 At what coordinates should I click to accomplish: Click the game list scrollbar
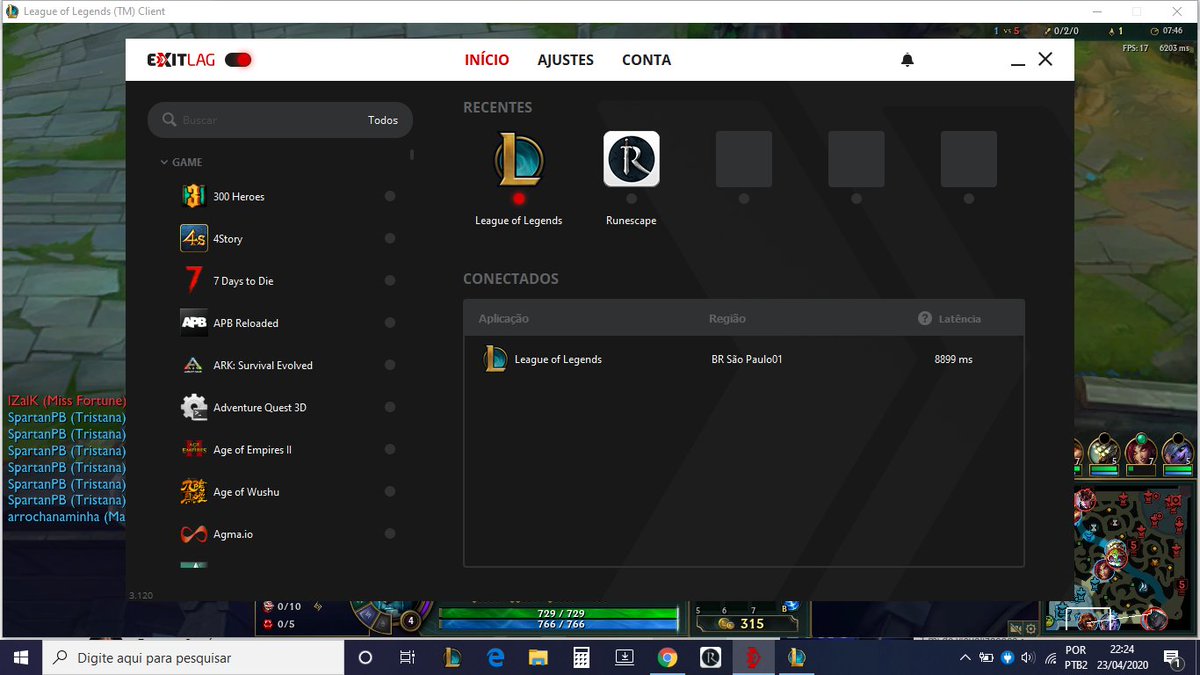(412, 155)
